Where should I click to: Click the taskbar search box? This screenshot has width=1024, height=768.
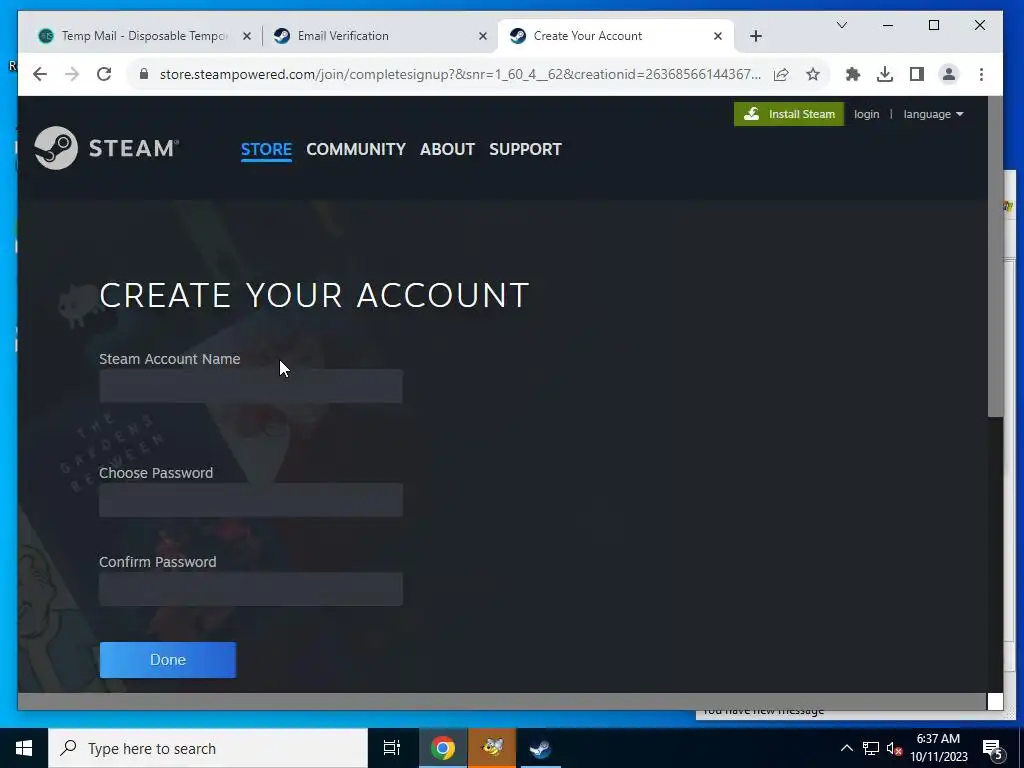point(208,748)
